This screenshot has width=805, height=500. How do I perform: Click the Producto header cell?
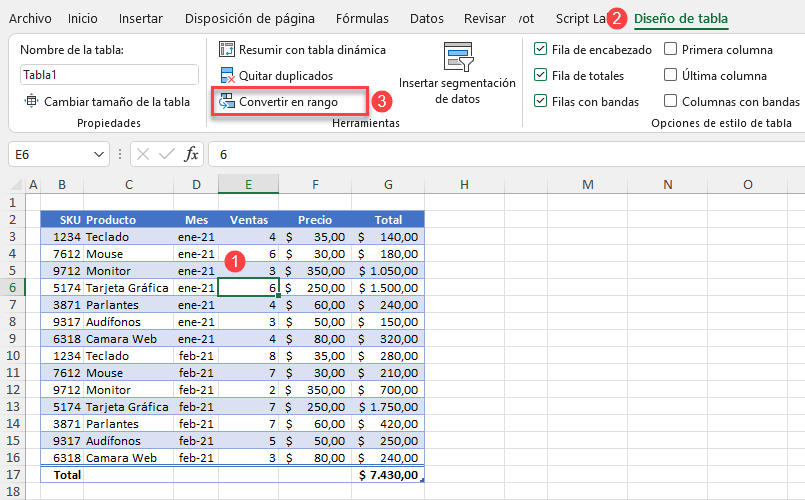pos(128,220)
